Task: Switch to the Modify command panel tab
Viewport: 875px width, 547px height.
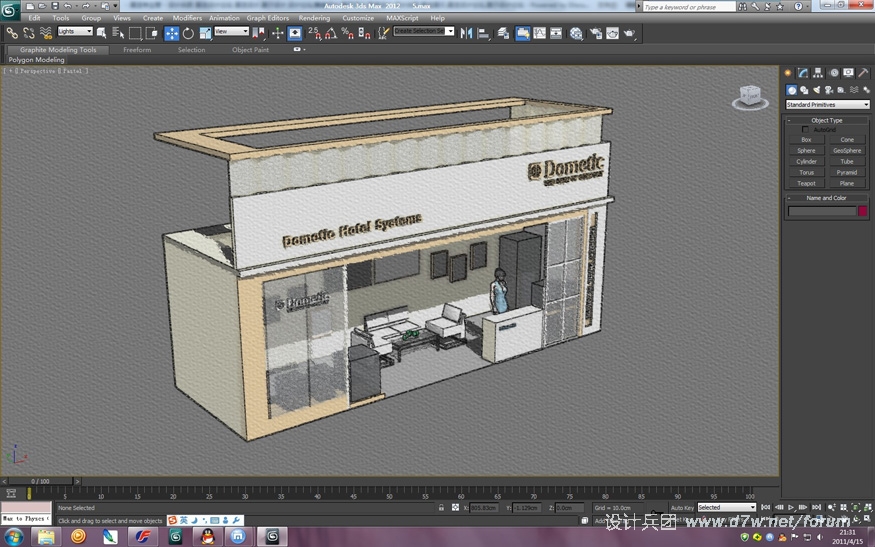Action: tap(803, 73)
